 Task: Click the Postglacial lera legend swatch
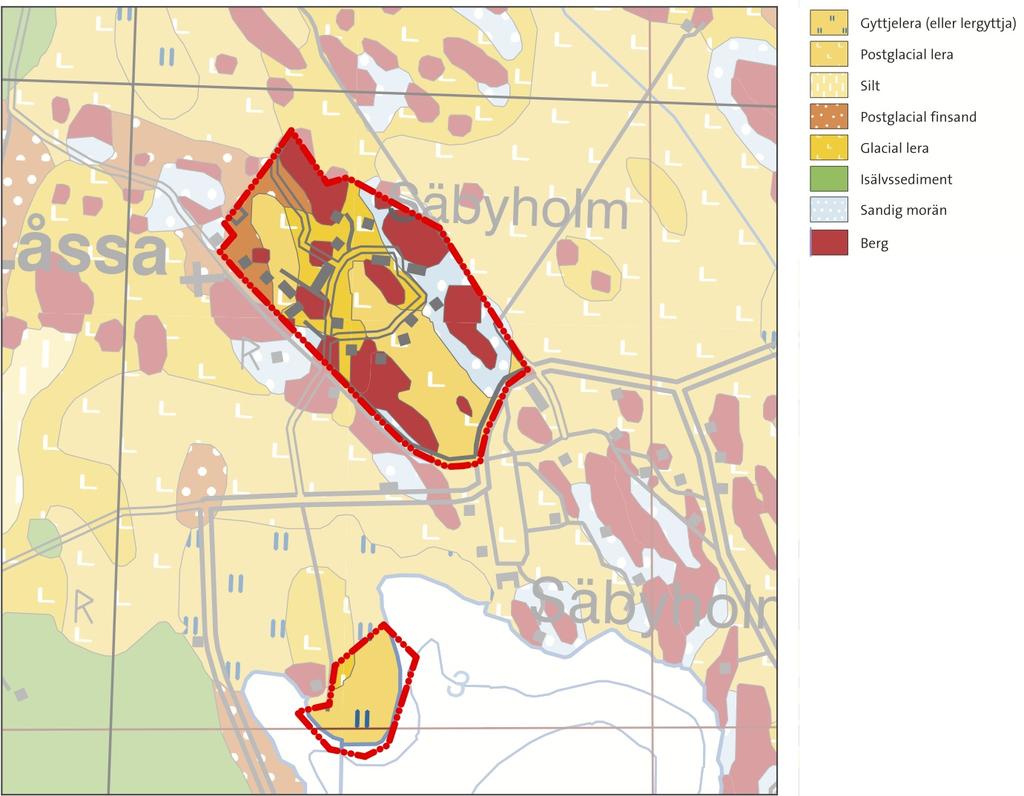pyautogui.click(x=829, y=54)
